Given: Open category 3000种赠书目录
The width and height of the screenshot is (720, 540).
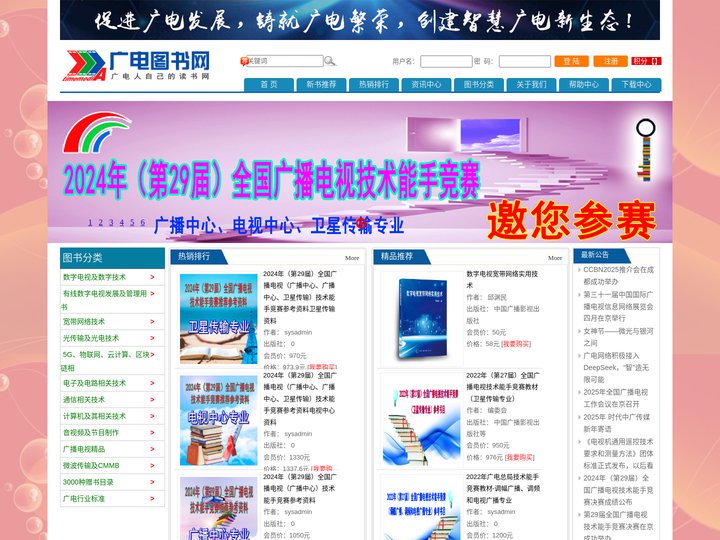Looking at the screenshot, I should click(88, 482).
